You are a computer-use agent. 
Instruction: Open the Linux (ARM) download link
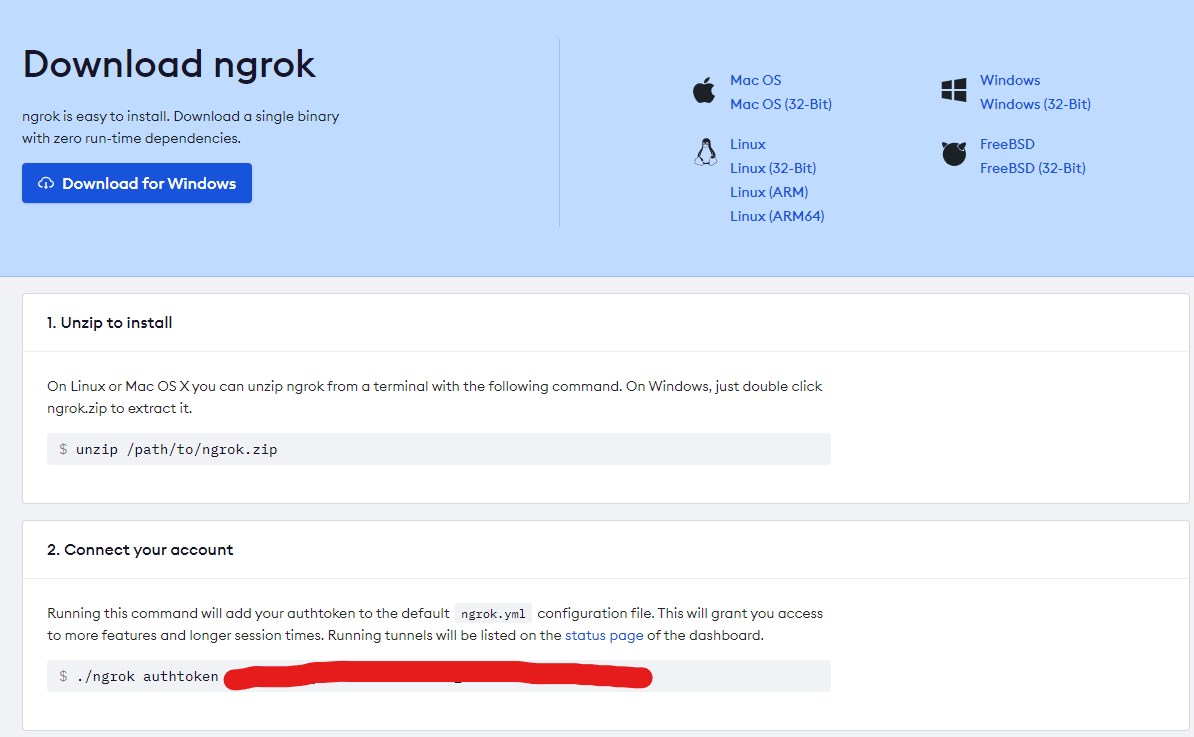769,192
